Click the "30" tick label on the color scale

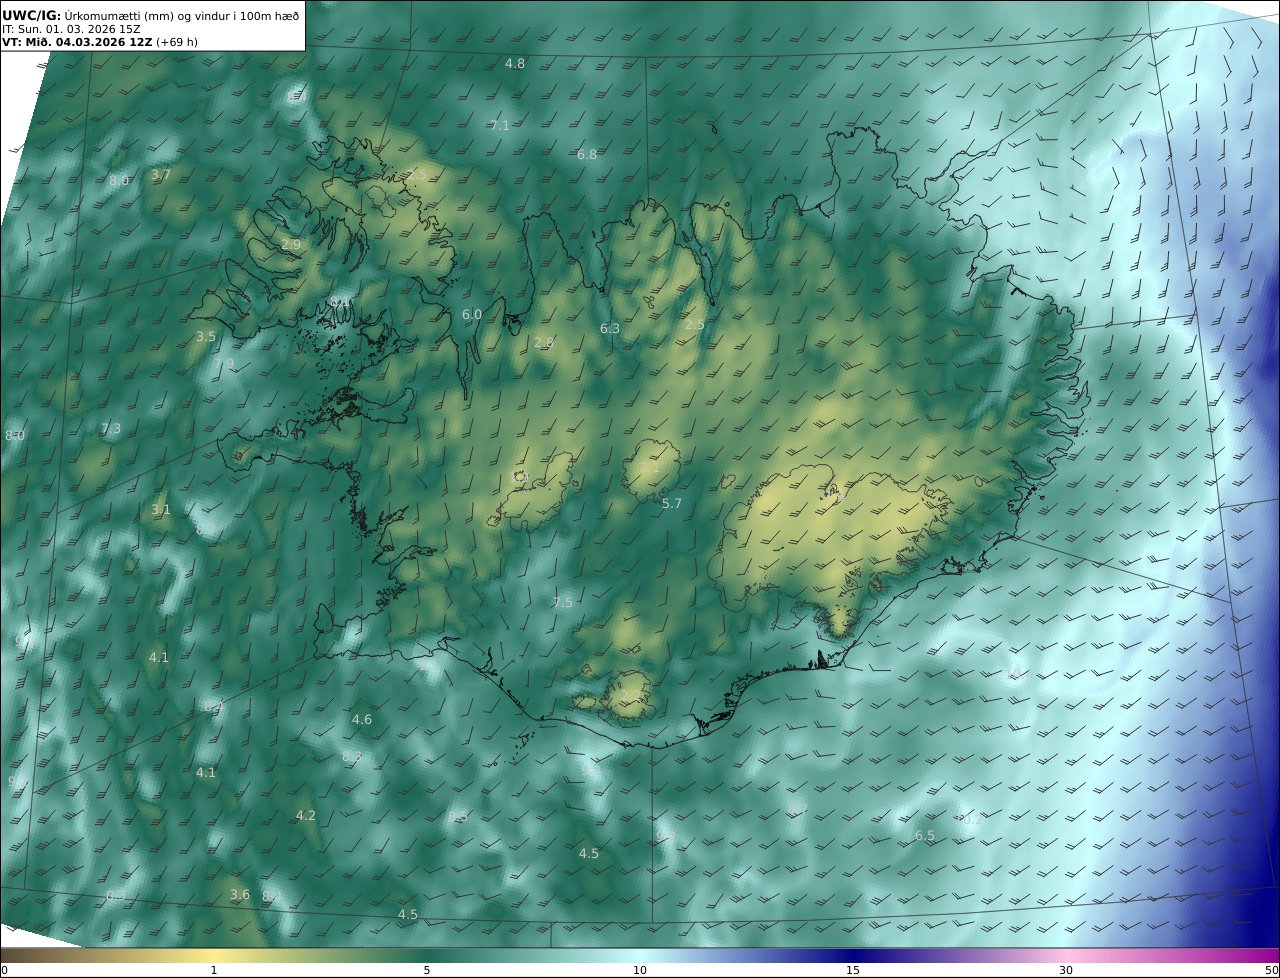(x=1066, y=970)
